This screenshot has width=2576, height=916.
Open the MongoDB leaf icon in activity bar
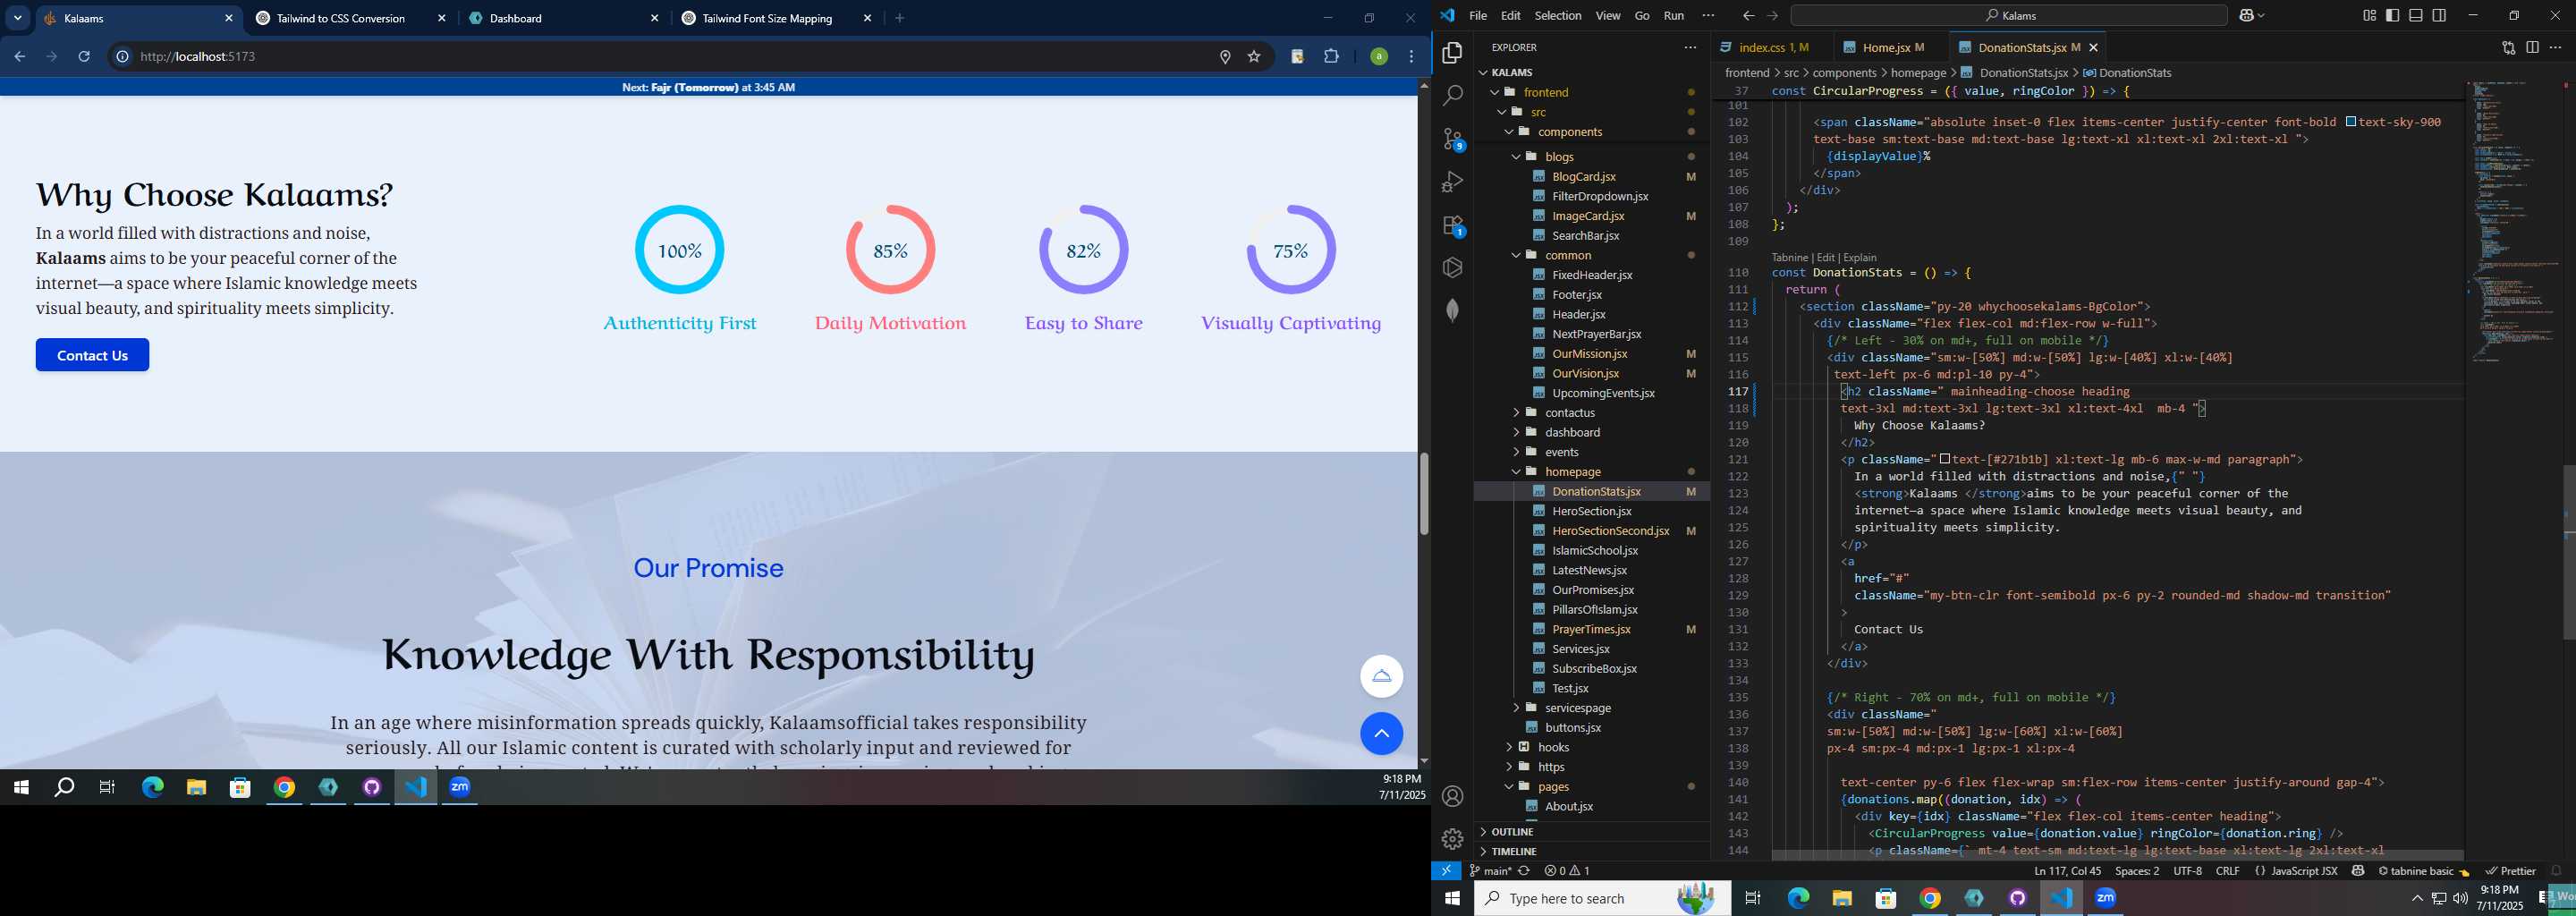click(1453, 311)
